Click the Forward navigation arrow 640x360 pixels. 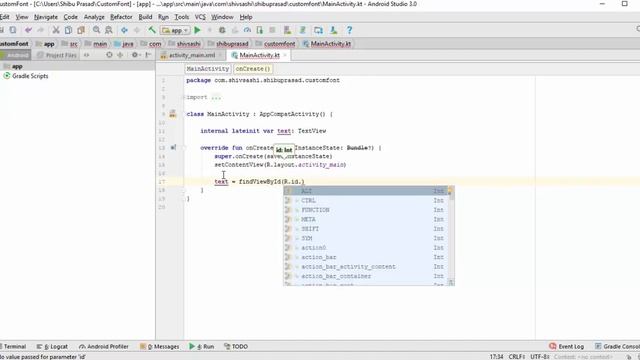click(x=137, y=30)
